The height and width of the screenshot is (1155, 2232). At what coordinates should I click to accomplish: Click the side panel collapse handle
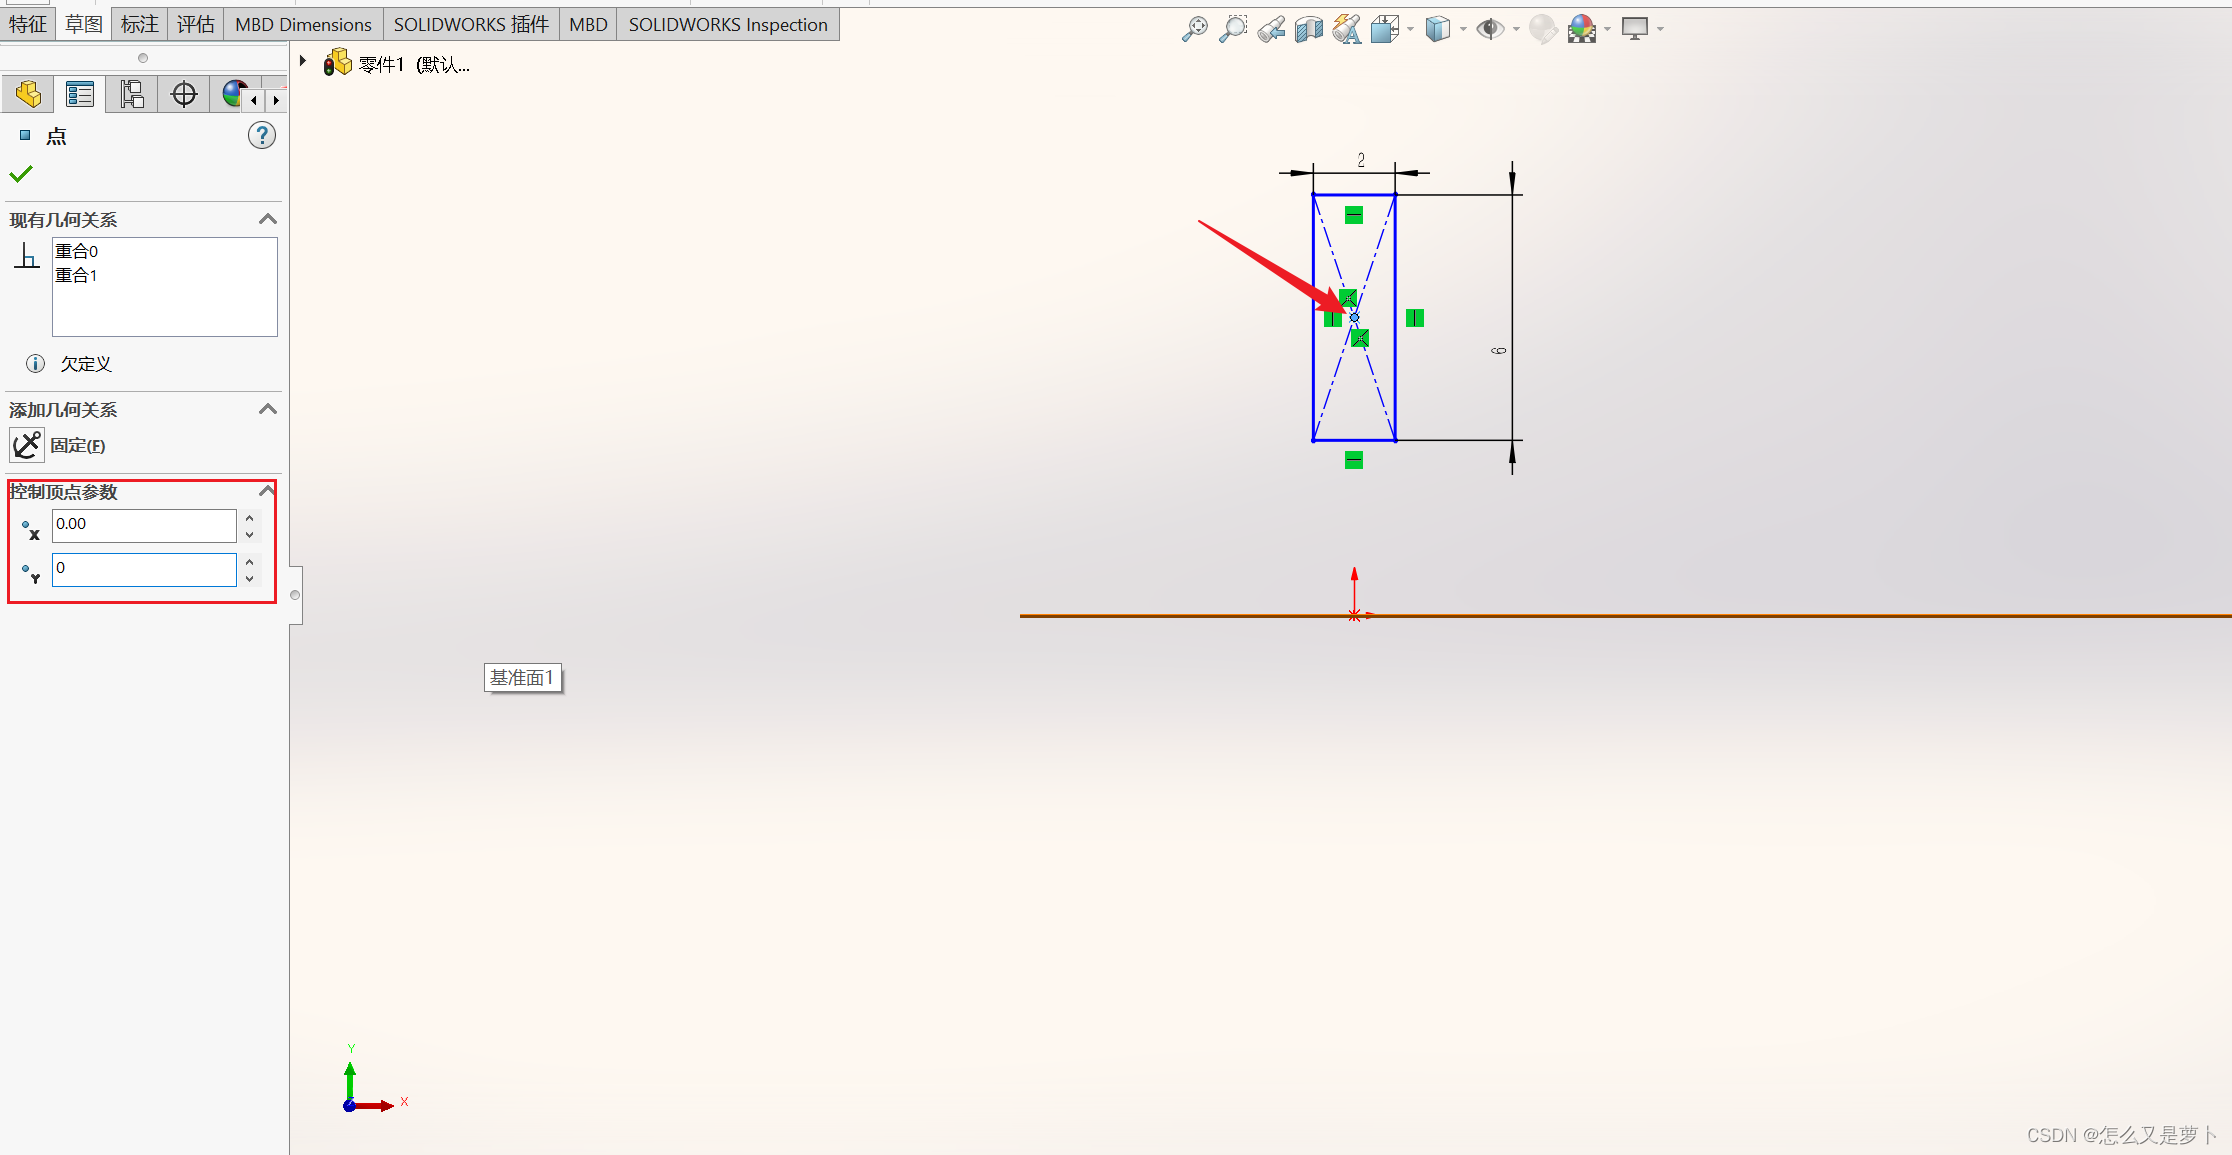[295, 595]
